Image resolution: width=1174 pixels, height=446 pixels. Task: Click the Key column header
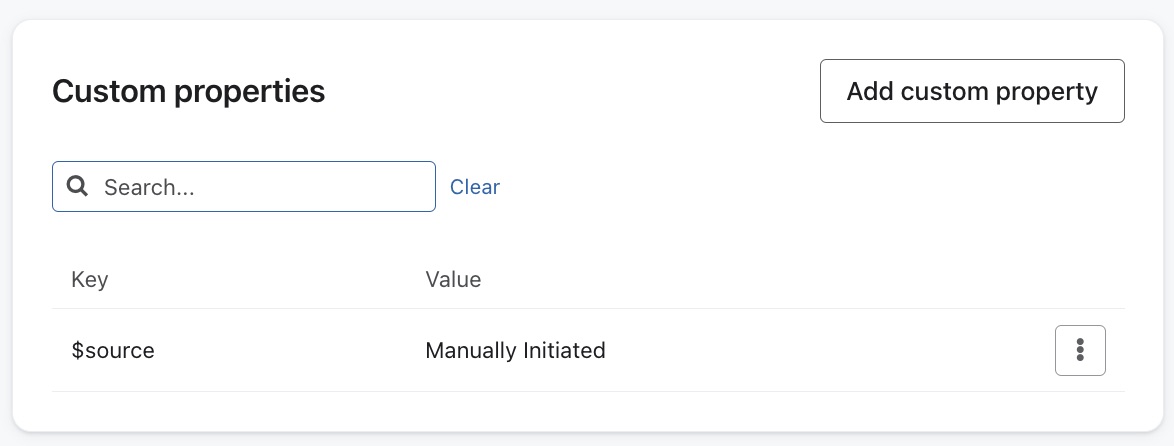(90, 280)
